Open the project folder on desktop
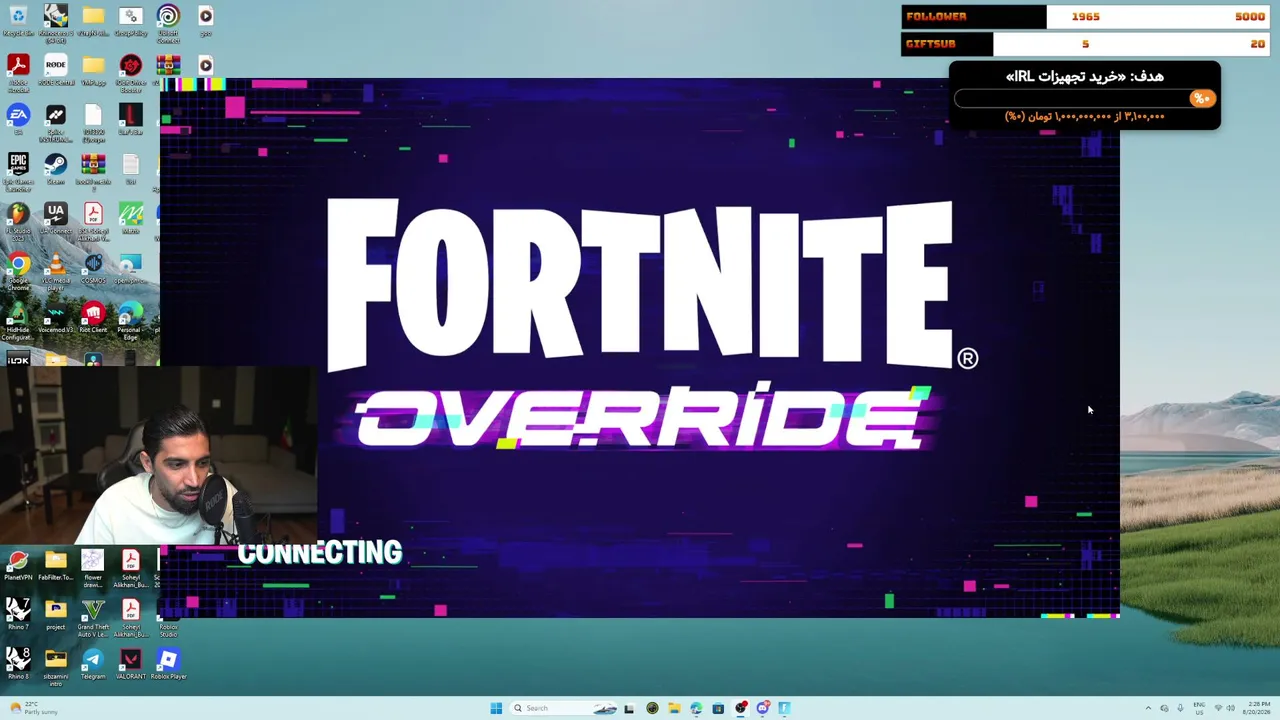Image resolution: width=1280 pixels, height=720 pixels. 55,615
